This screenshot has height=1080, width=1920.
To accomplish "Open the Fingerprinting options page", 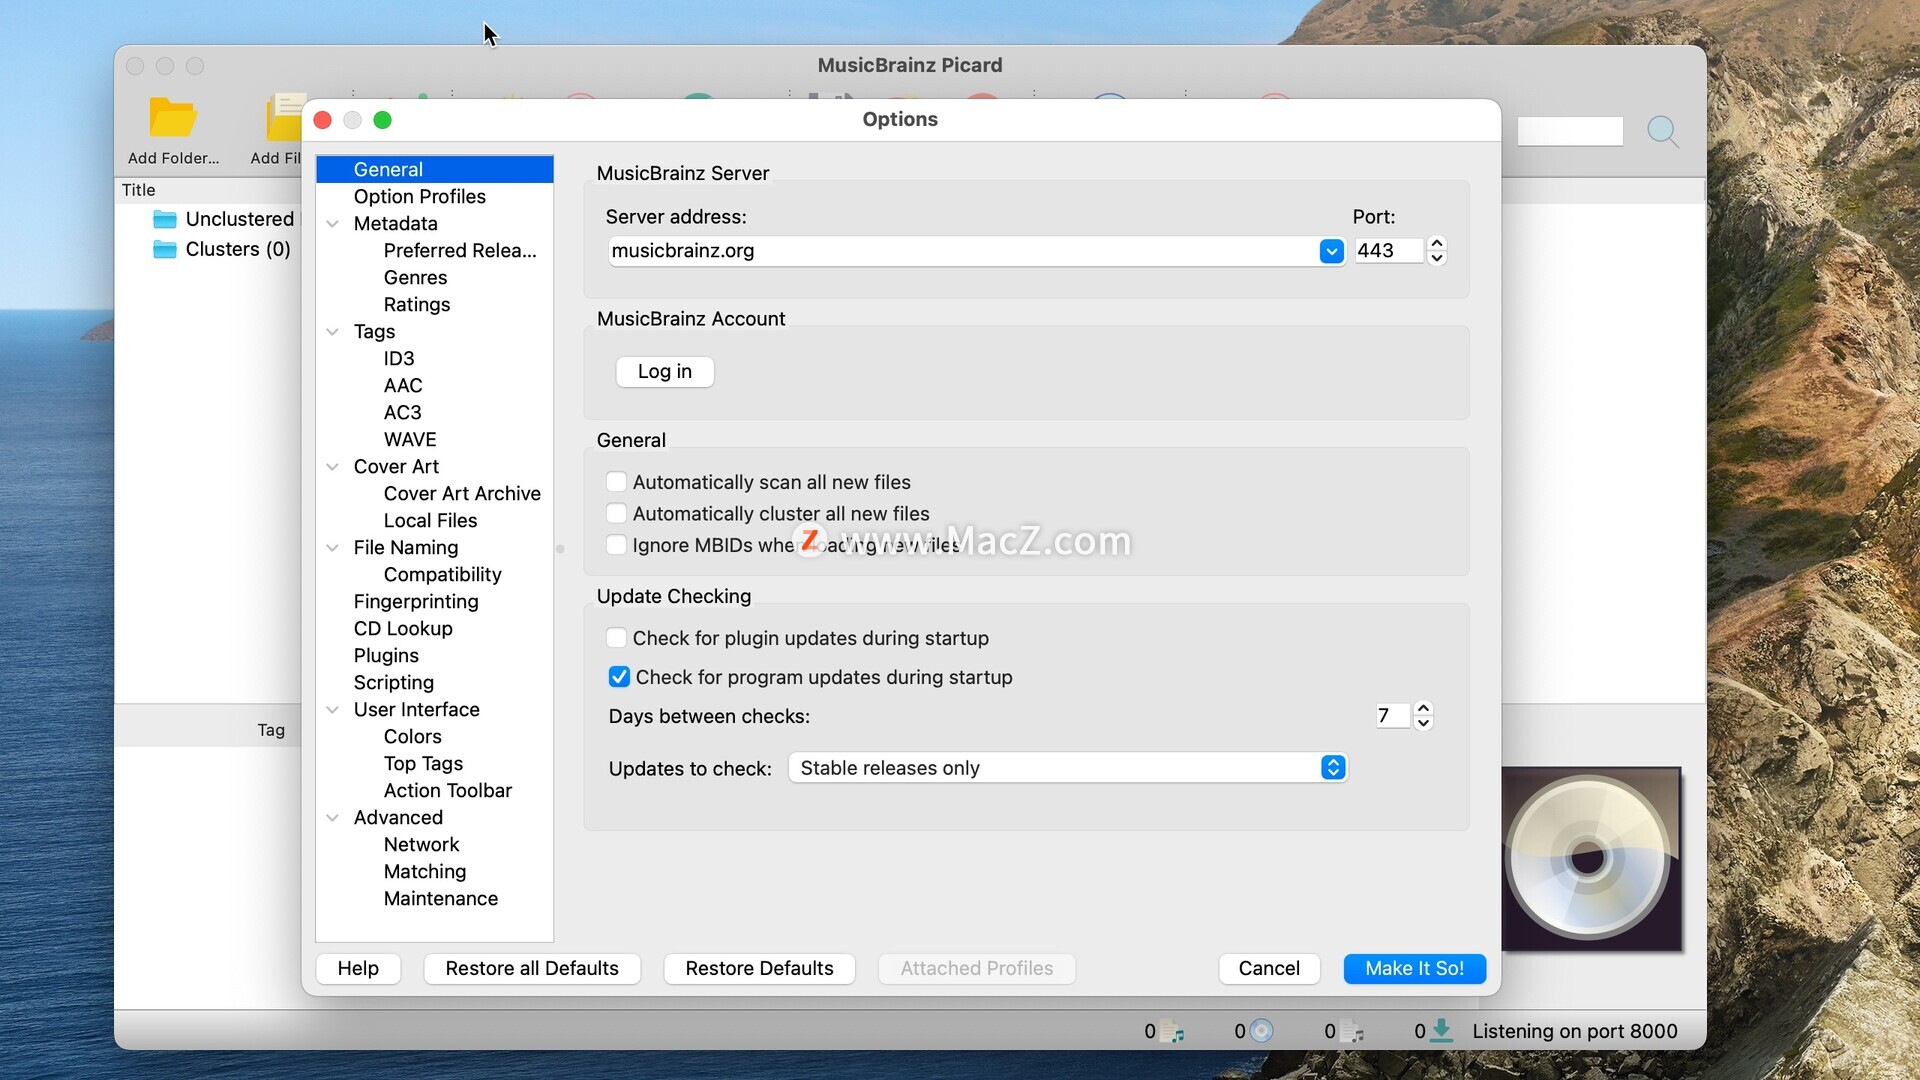I will tap(416, 602).
